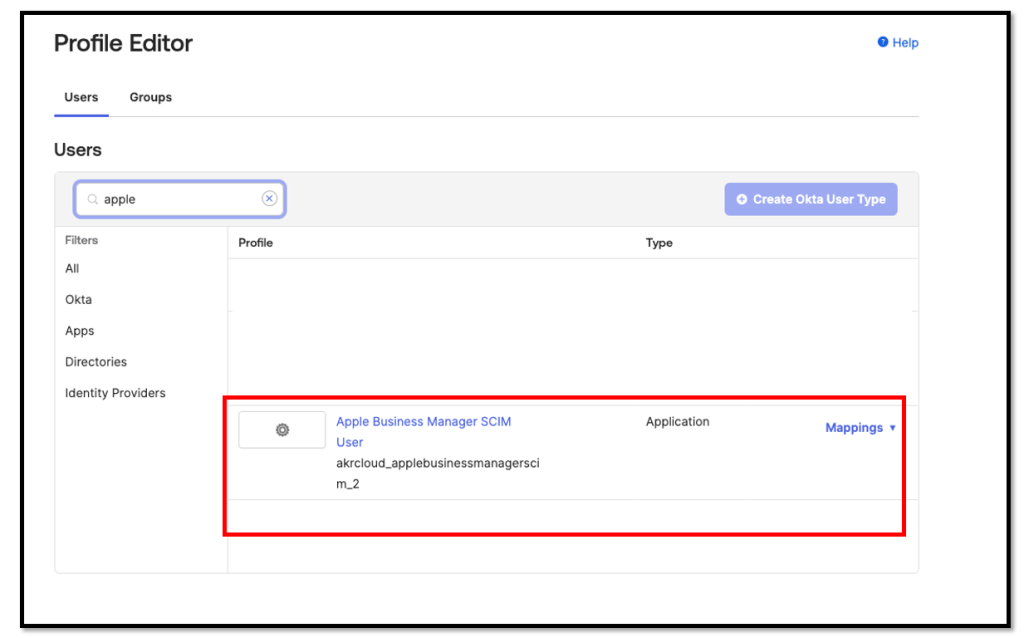
Task: Select the Users tab
Action: click(x=81, y=97)
